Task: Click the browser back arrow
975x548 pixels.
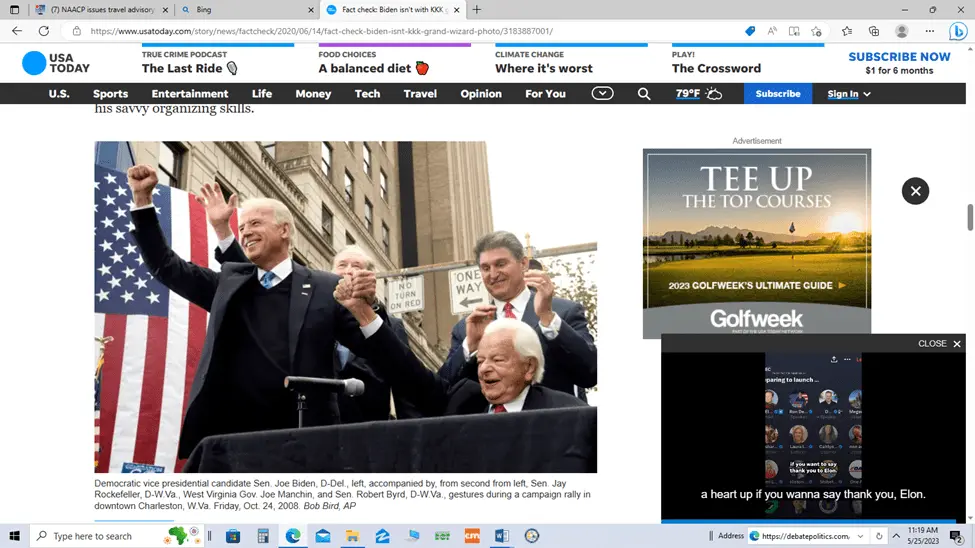Action: [x=17, y=31]
